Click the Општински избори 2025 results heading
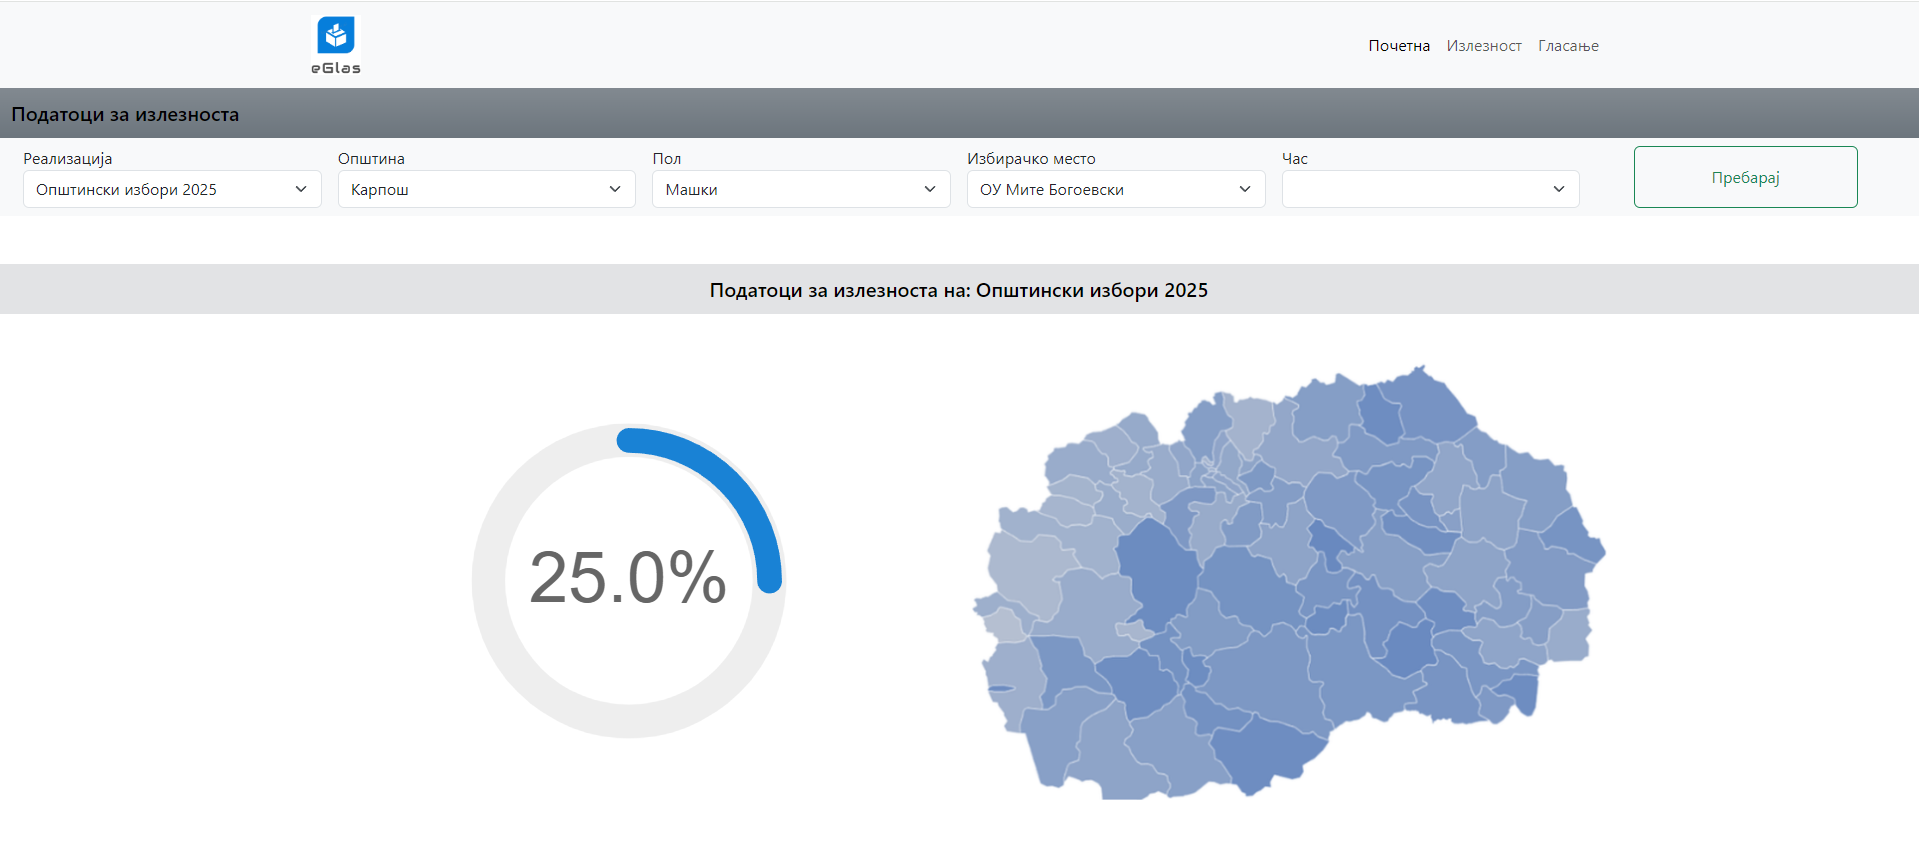The width and height of the screenshot is (1919, 853). (958, 290)
